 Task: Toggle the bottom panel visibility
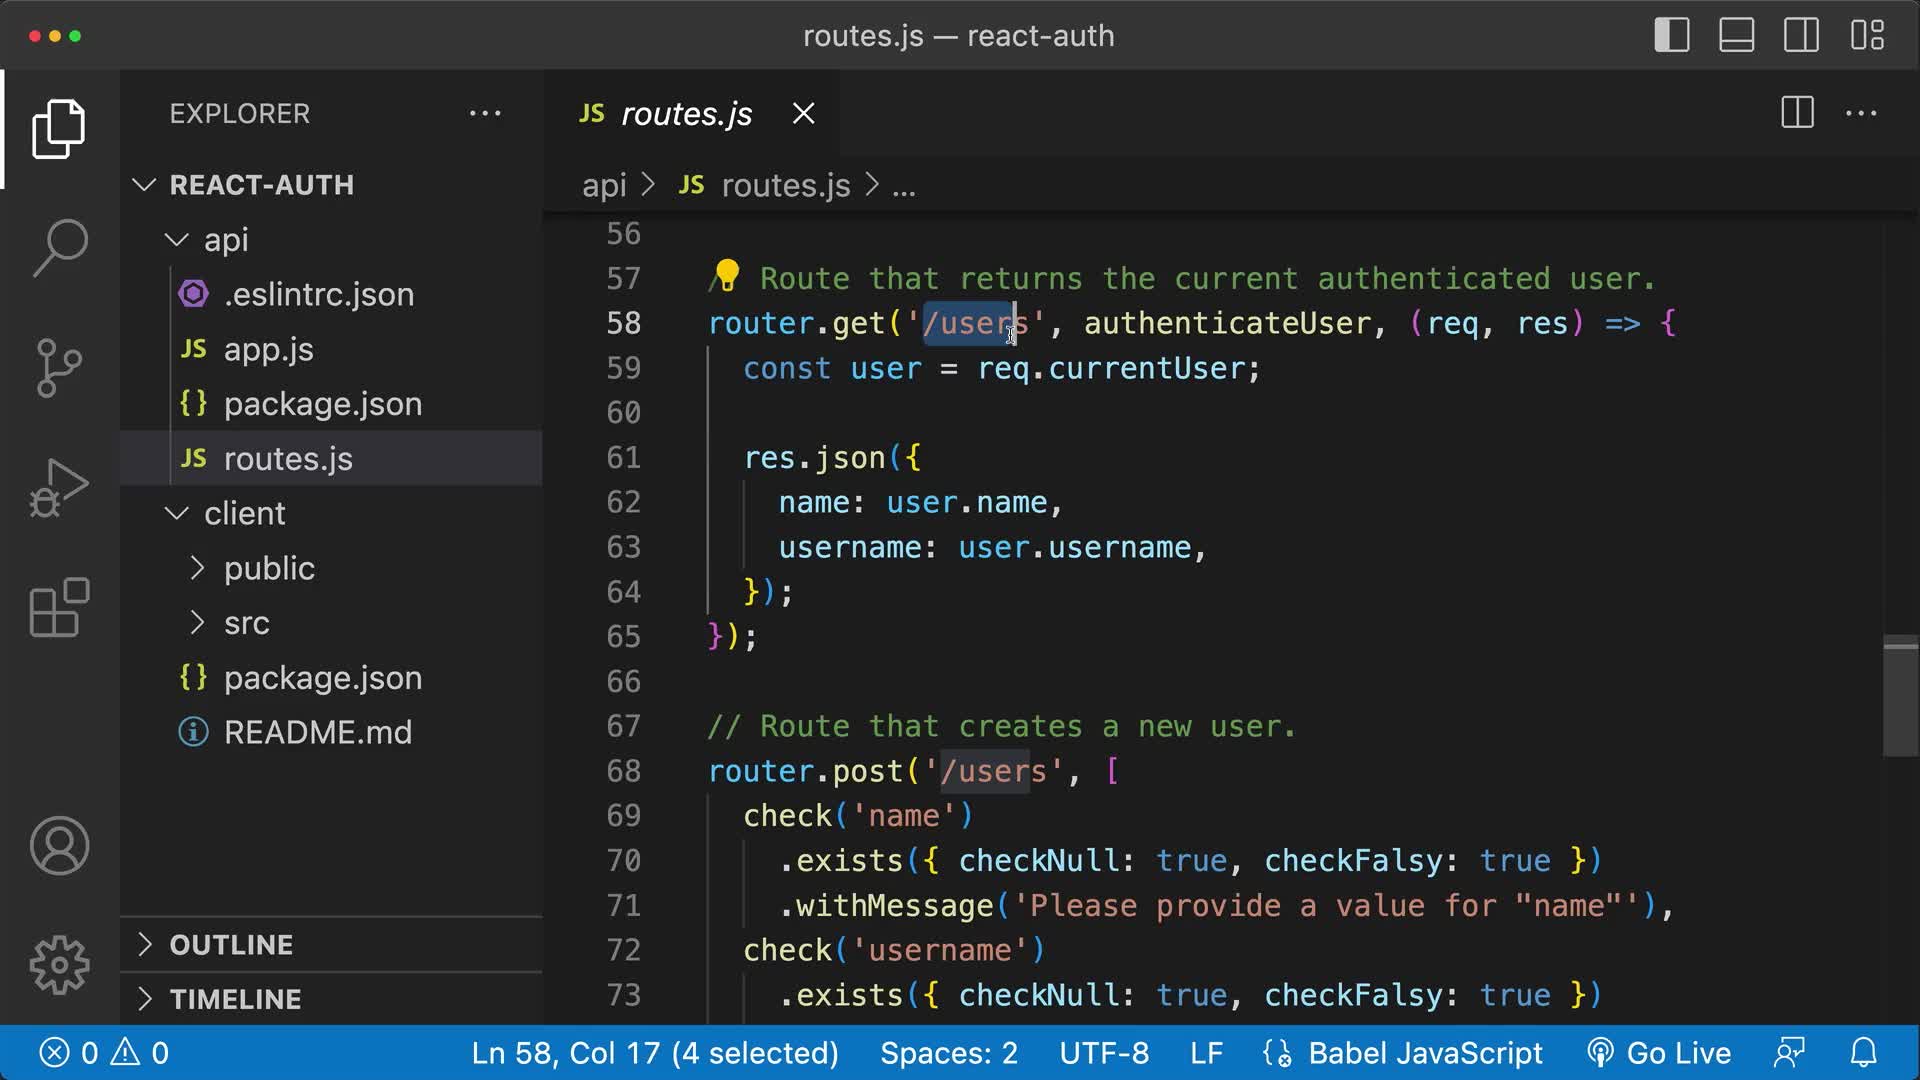pos(1737,35)
